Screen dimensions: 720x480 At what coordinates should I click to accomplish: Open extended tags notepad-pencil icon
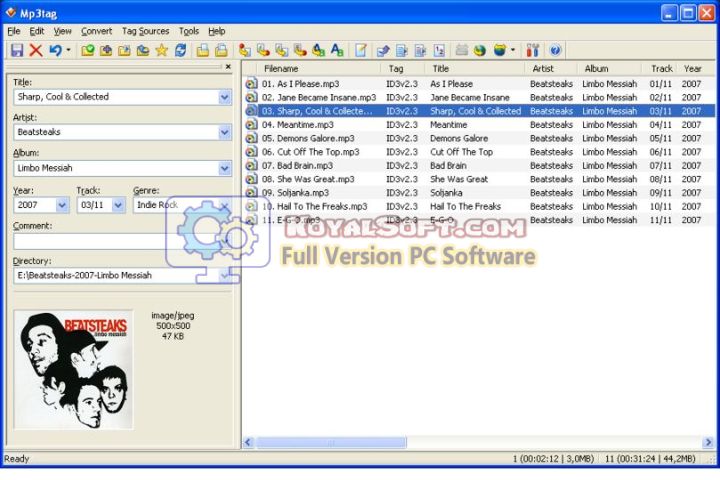coord(361,50)
